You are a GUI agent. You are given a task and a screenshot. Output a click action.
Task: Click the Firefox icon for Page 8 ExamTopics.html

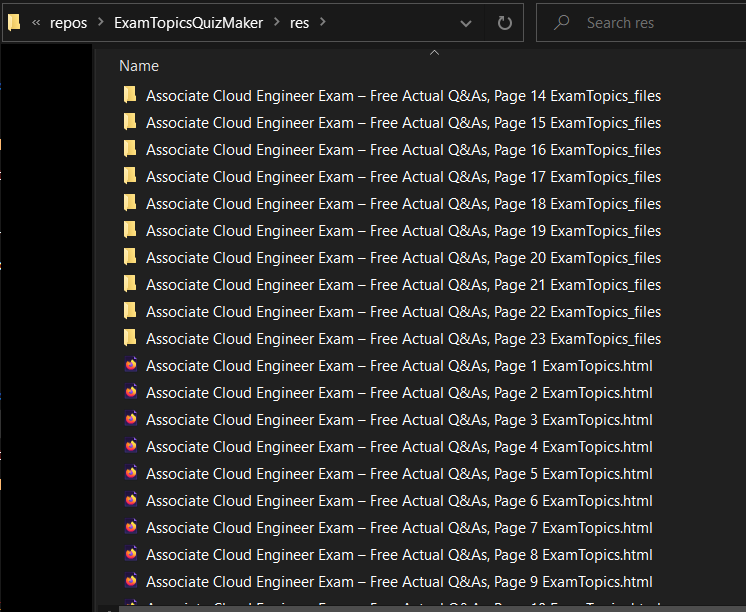click(131, 553)
